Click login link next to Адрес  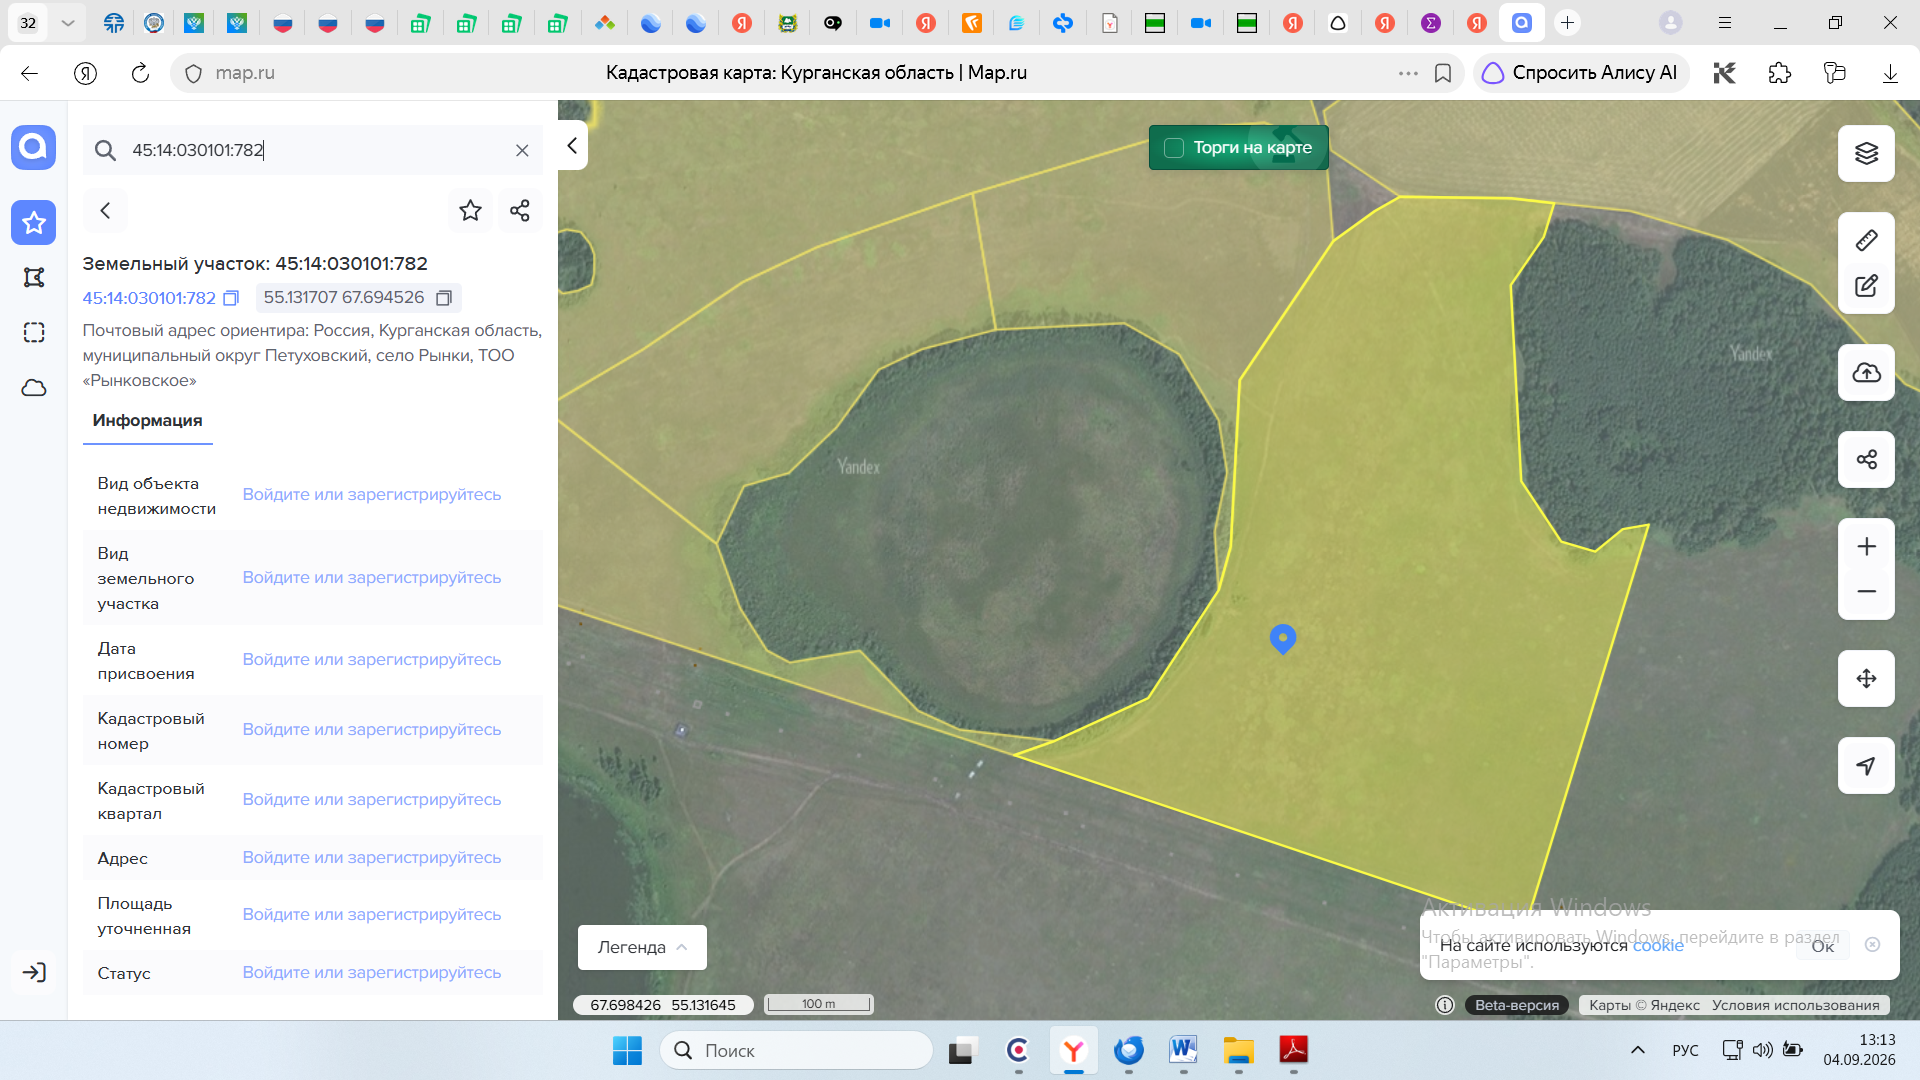tap(372, 858)
